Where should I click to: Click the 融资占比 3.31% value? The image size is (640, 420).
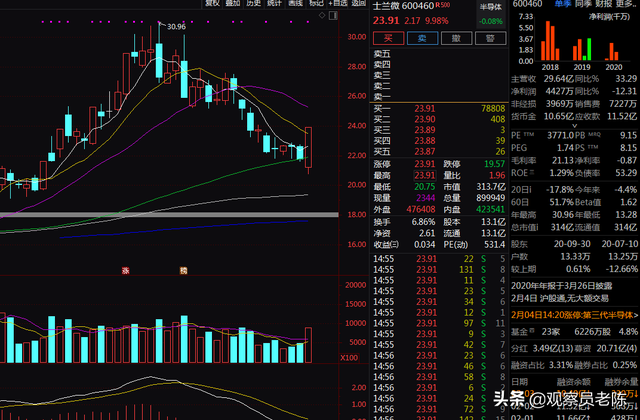click(x=560, y=365)
